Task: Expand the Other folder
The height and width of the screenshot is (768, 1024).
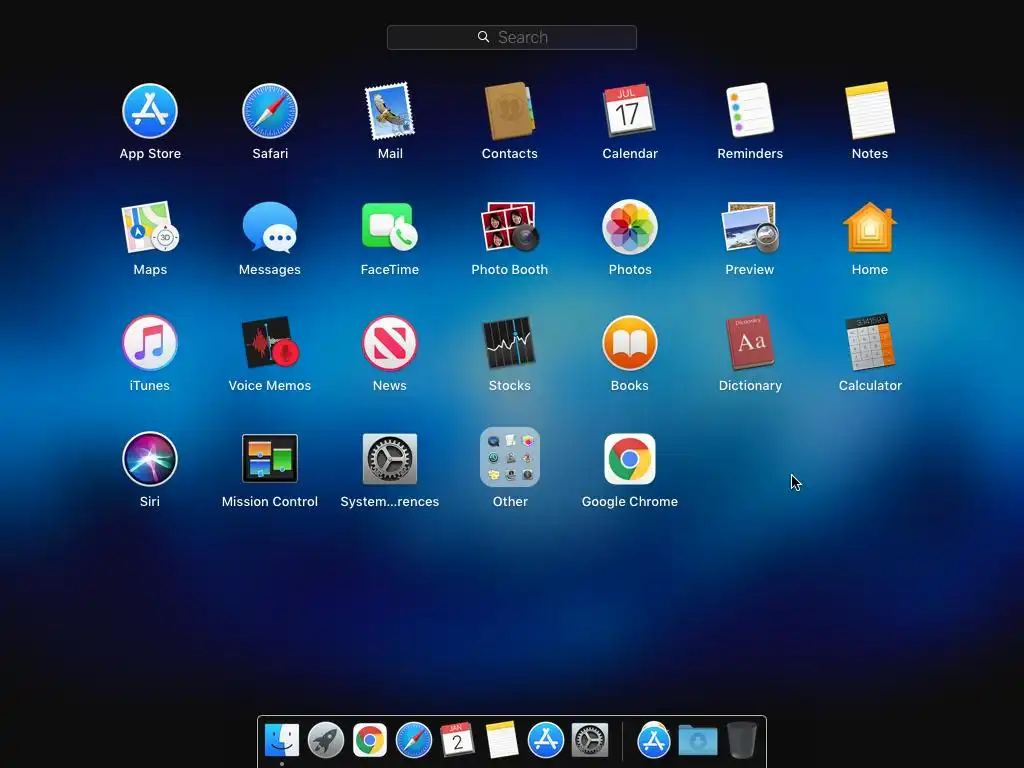Action: pos(509,457)
